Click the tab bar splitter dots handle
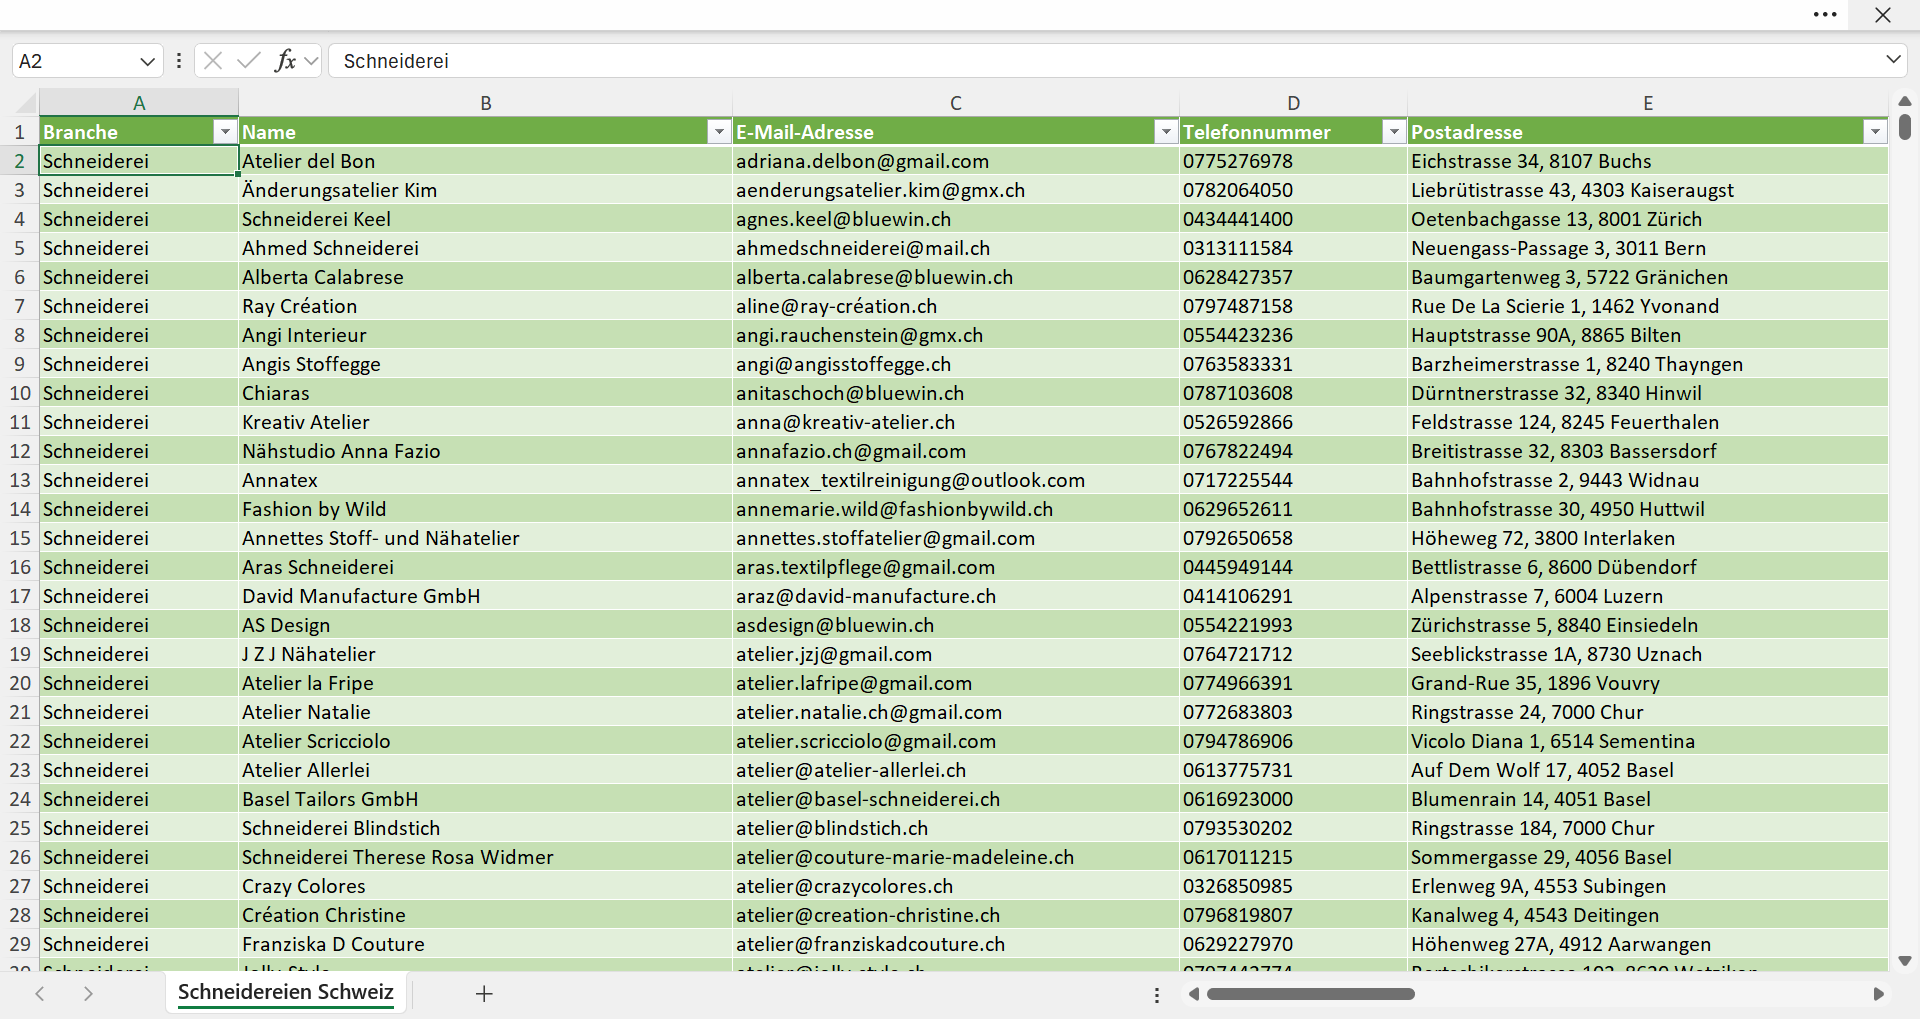The image size is (1920, 1019). [1157, 995]
